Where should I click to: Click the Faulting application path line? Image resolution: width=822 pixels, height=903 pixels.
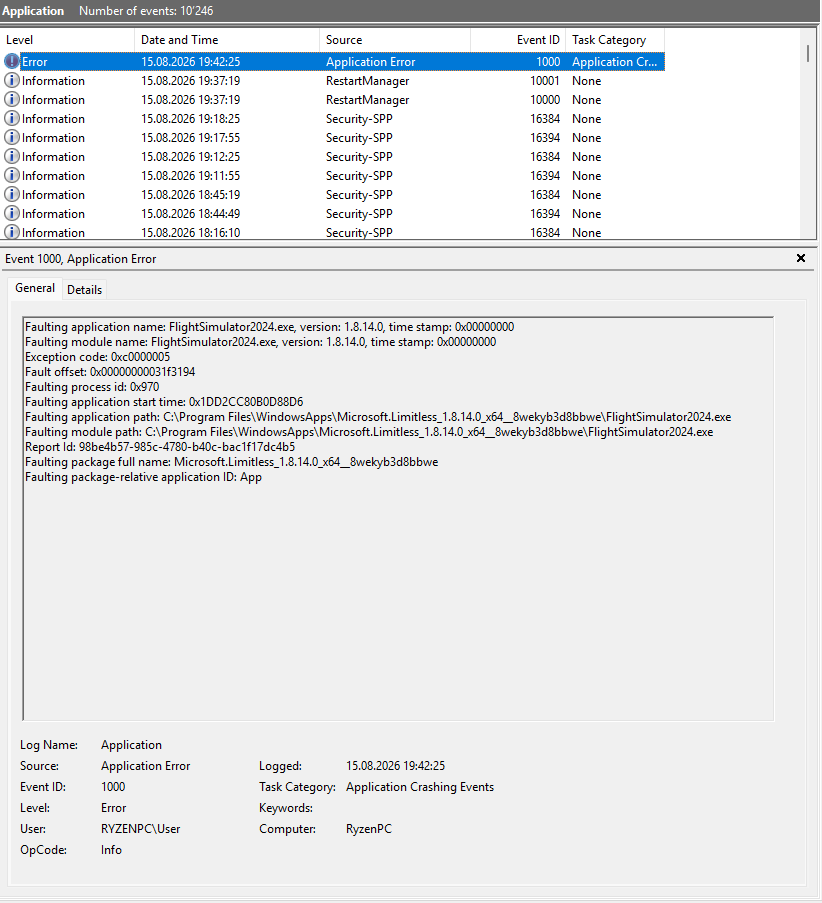tap(378, 417)
